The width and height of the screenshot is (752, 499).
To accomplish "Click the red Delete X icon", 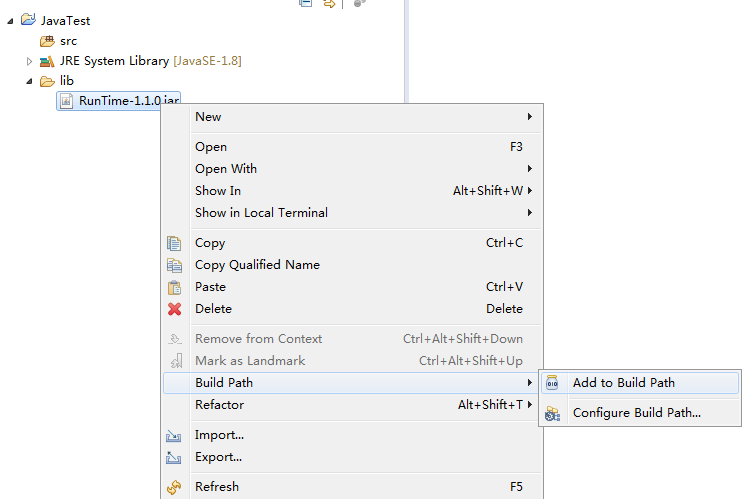I will tap(175, 309).
